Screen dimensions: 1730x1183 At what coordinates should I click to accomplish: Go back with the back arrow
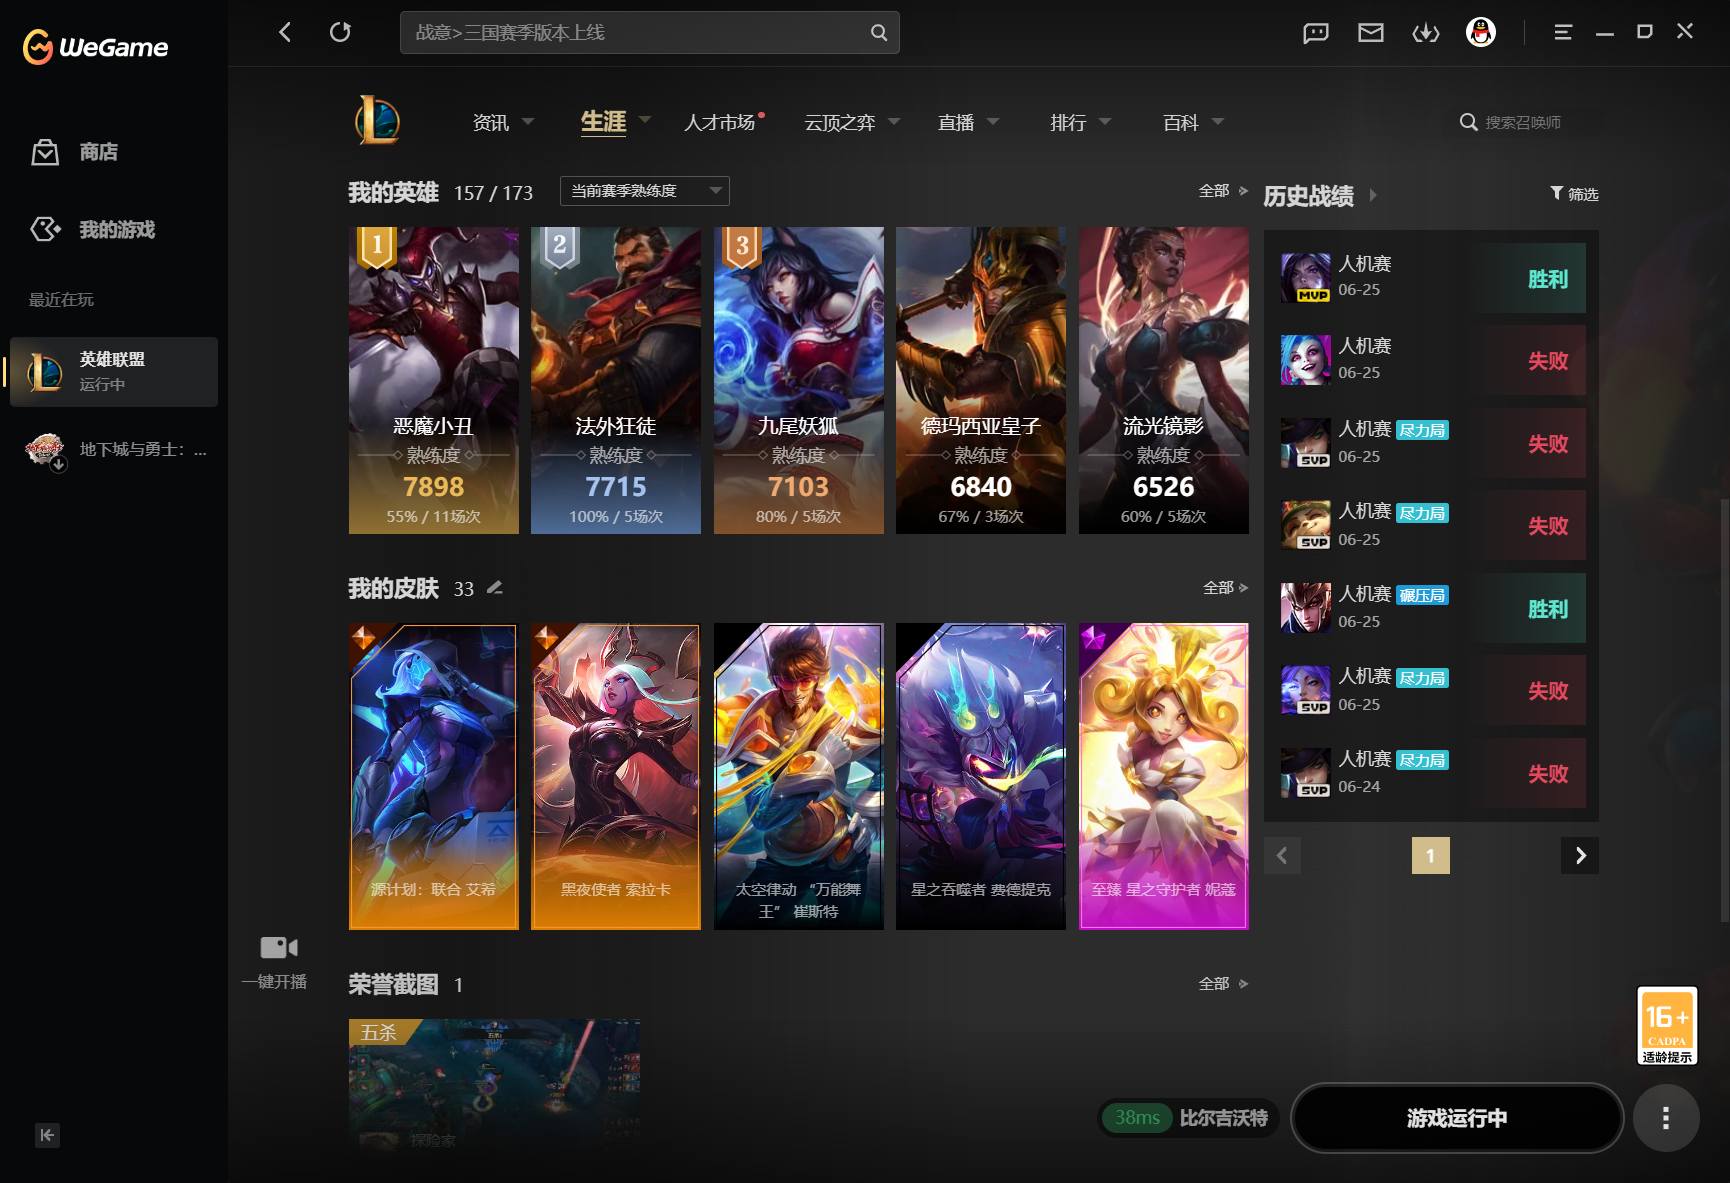point(285,32)
